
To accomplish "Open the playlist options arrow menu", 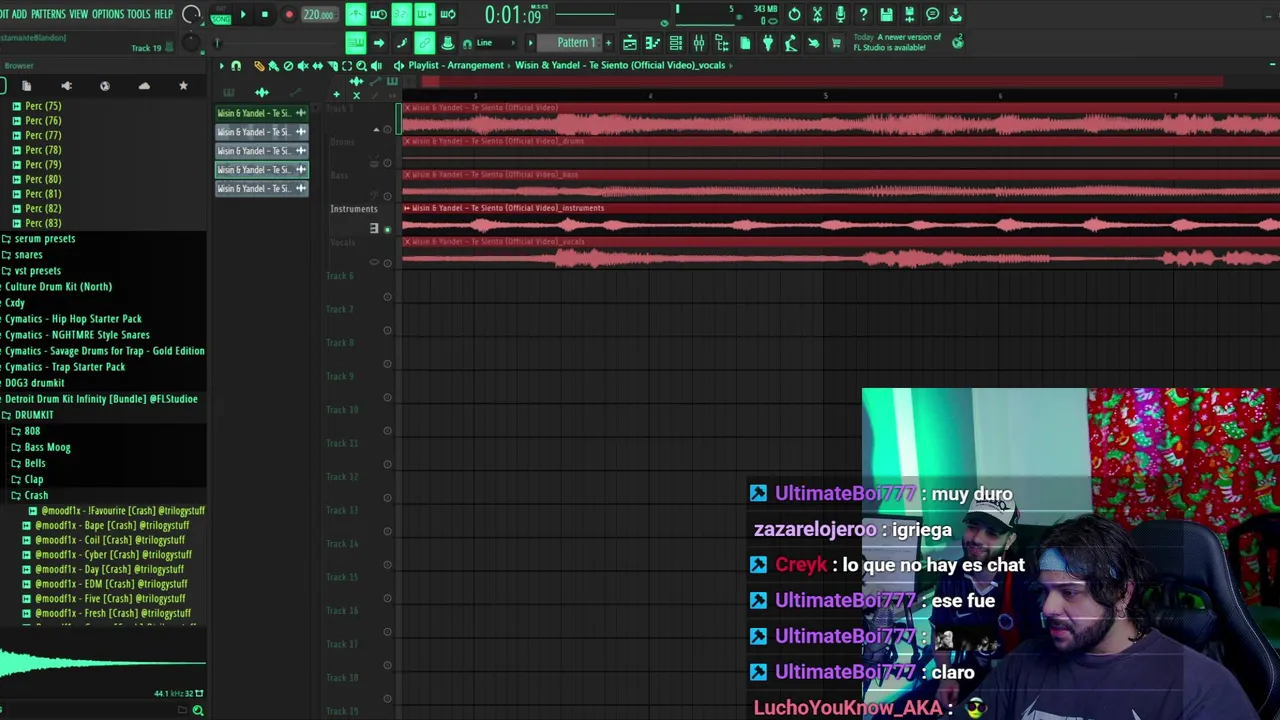I will (221, 65).
